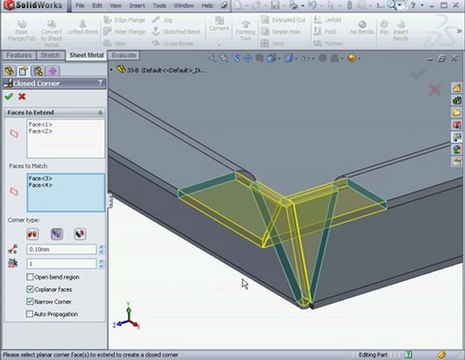
Task: Click the gap distance 0.10mm field
Action: [61, 249]
